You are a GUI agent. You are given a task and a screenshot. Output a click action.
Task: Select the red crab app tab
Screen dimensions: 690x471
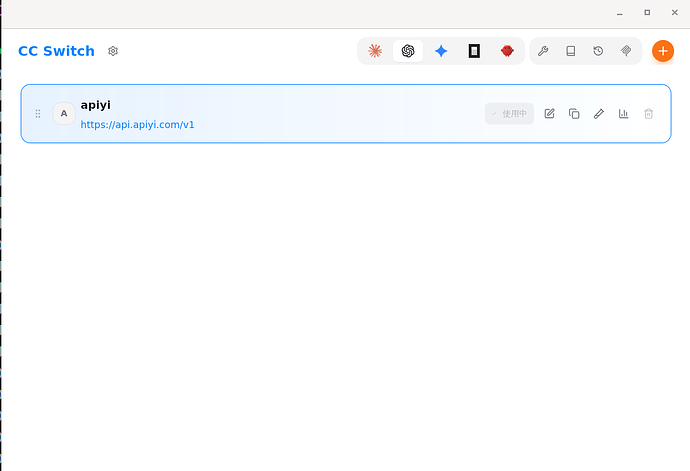[x=507, y=51]
